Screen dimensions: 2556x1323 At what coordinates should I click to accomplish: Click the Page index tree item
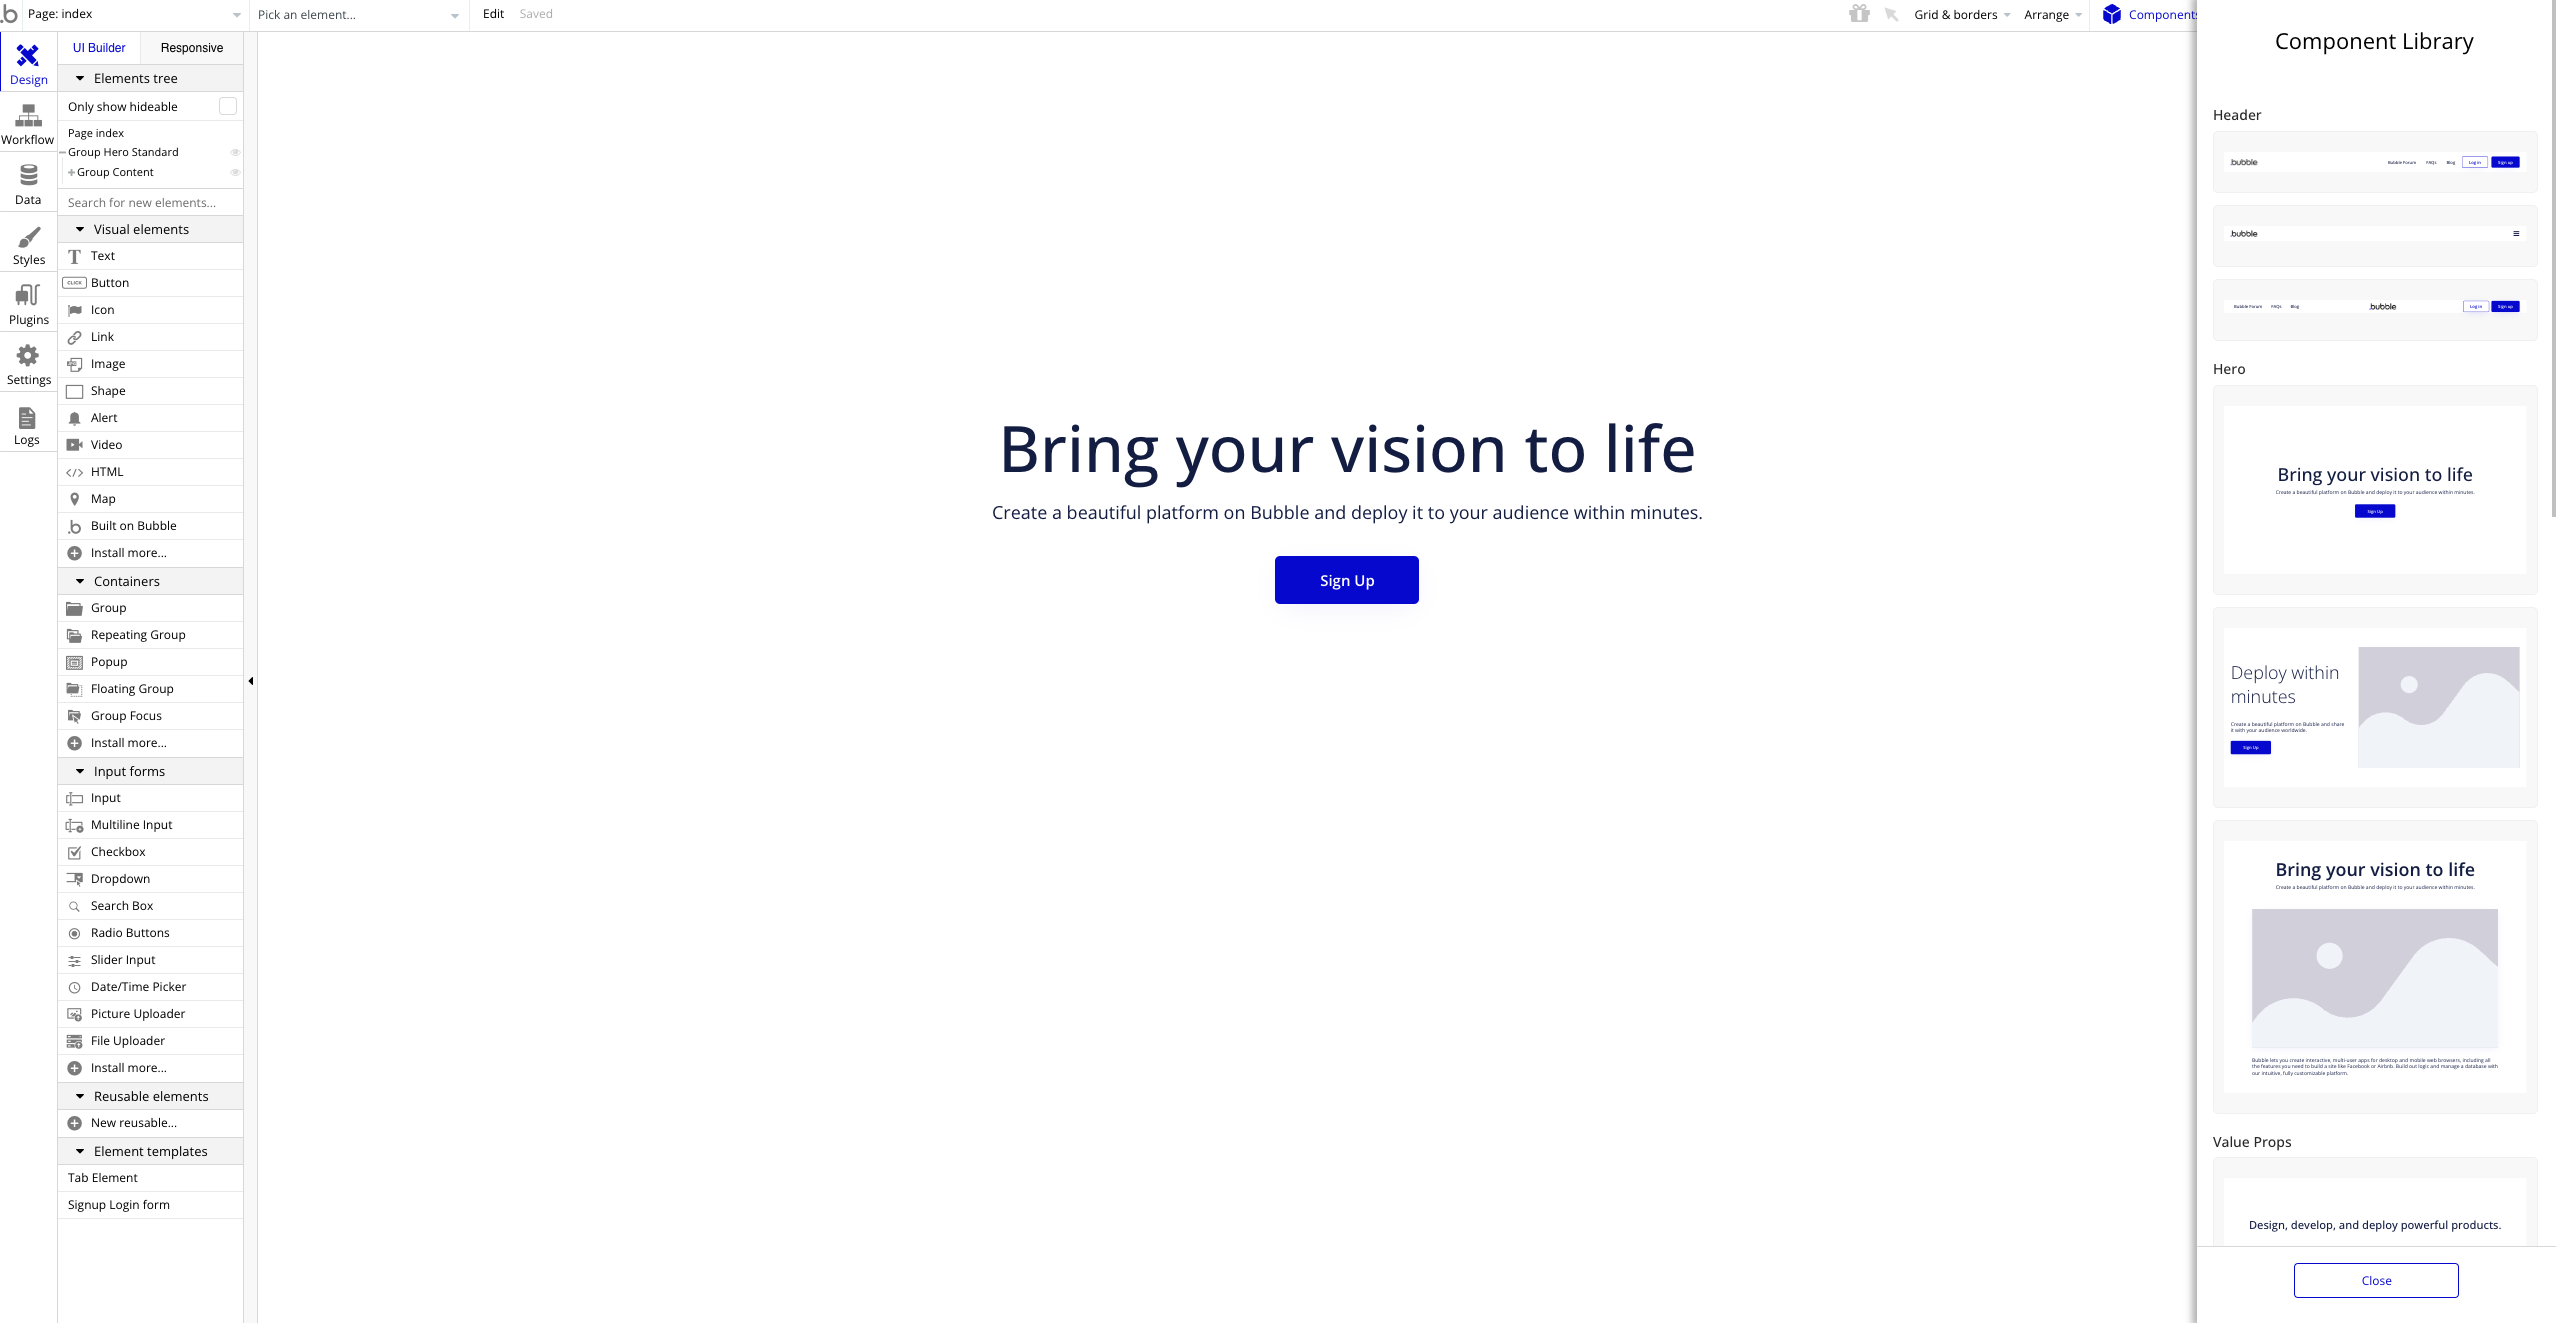(x=94, y=132)
